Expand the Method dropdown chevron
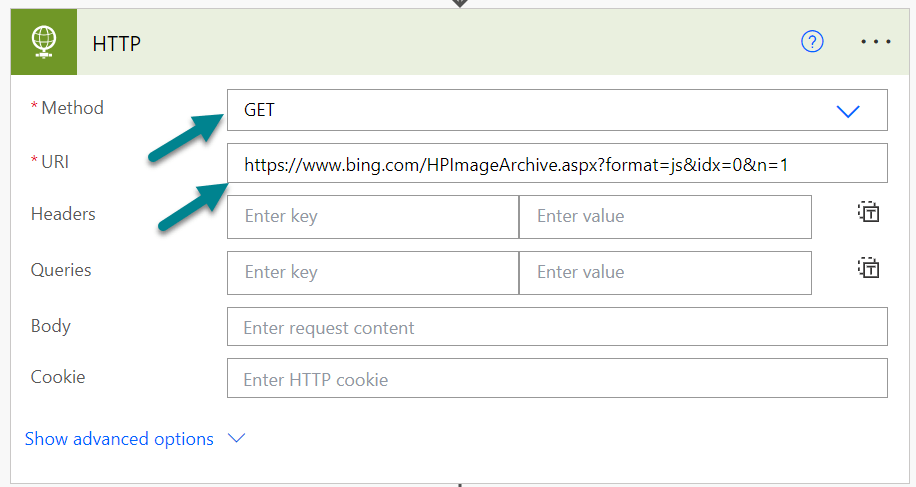 pos(848,111)
